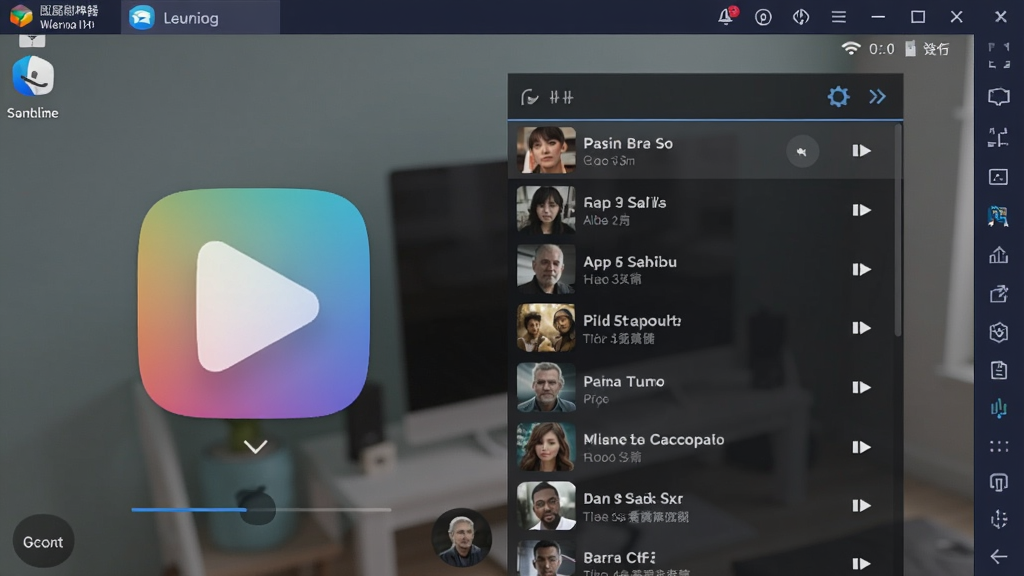Click the Gcont button

[x=43, y=541]
